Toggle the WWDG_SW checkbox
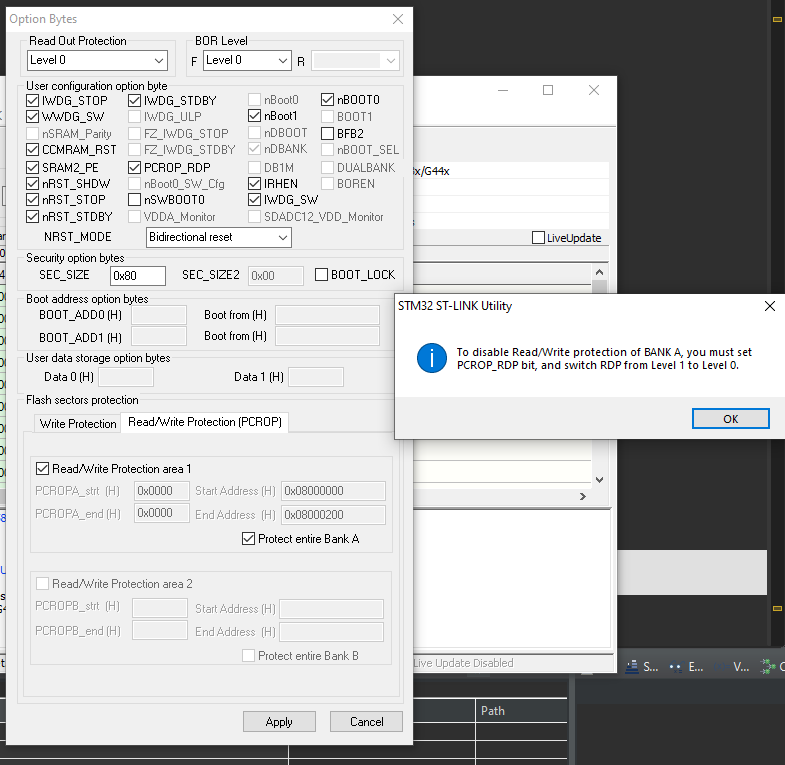 pos(33,117)
